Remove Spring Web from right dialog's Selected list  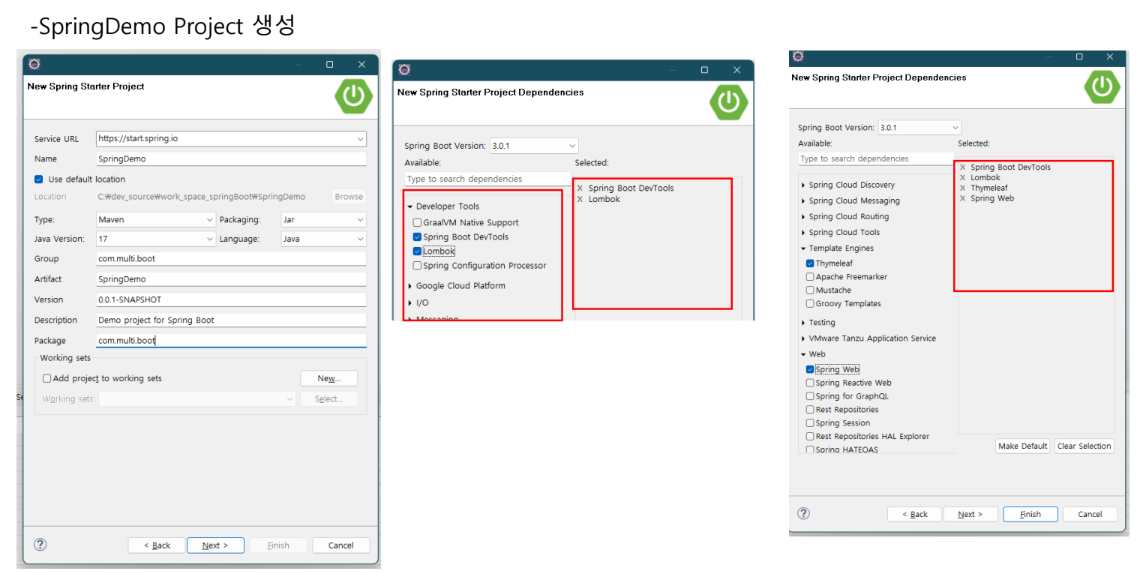click(963, 198)
